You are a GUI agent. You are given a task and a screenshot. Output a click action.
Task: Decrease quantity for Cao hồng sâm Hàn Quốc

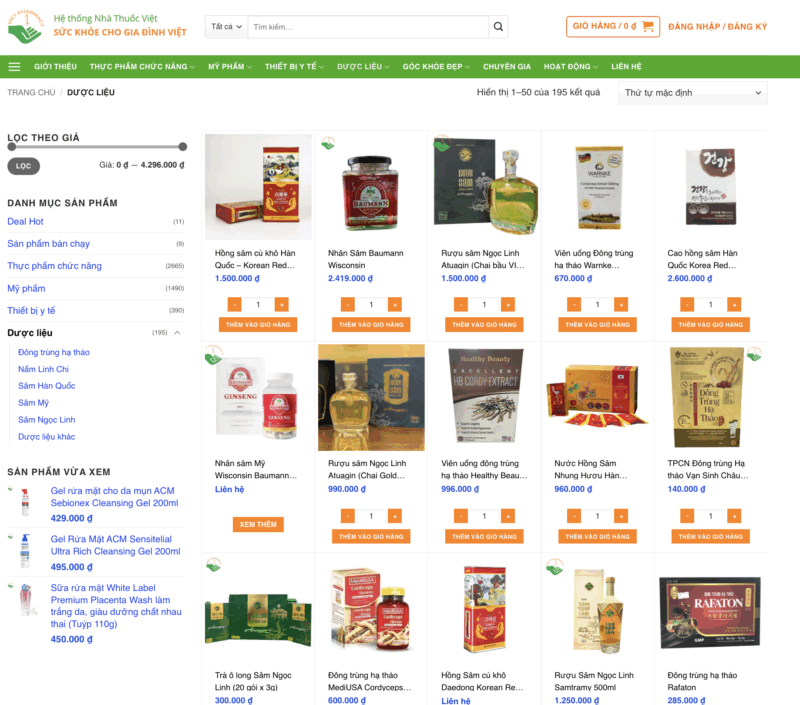point(687,305)
